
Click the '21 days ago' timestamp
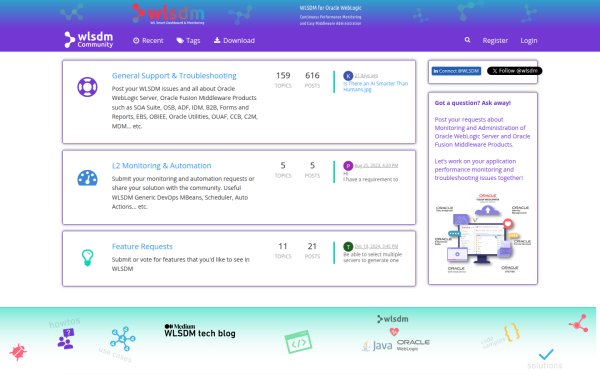pyautogui.click(x=366, y=76)
